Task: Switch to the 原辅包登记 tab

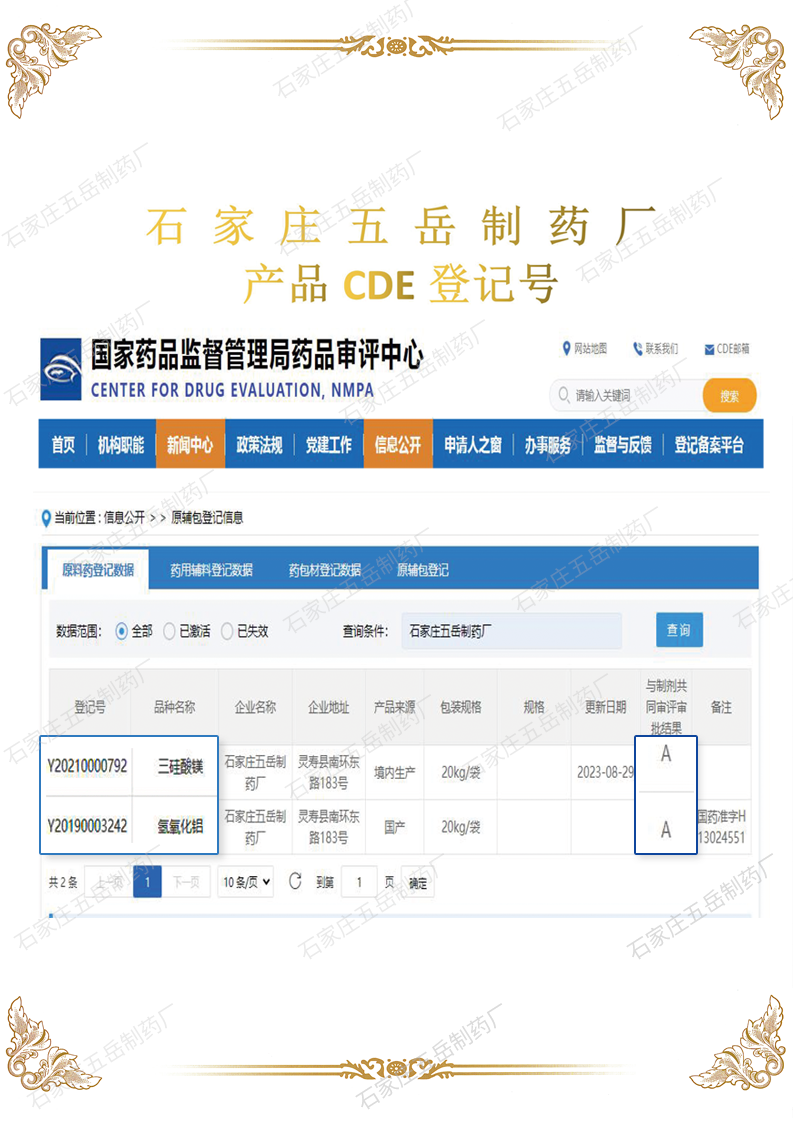Action: 423,570
